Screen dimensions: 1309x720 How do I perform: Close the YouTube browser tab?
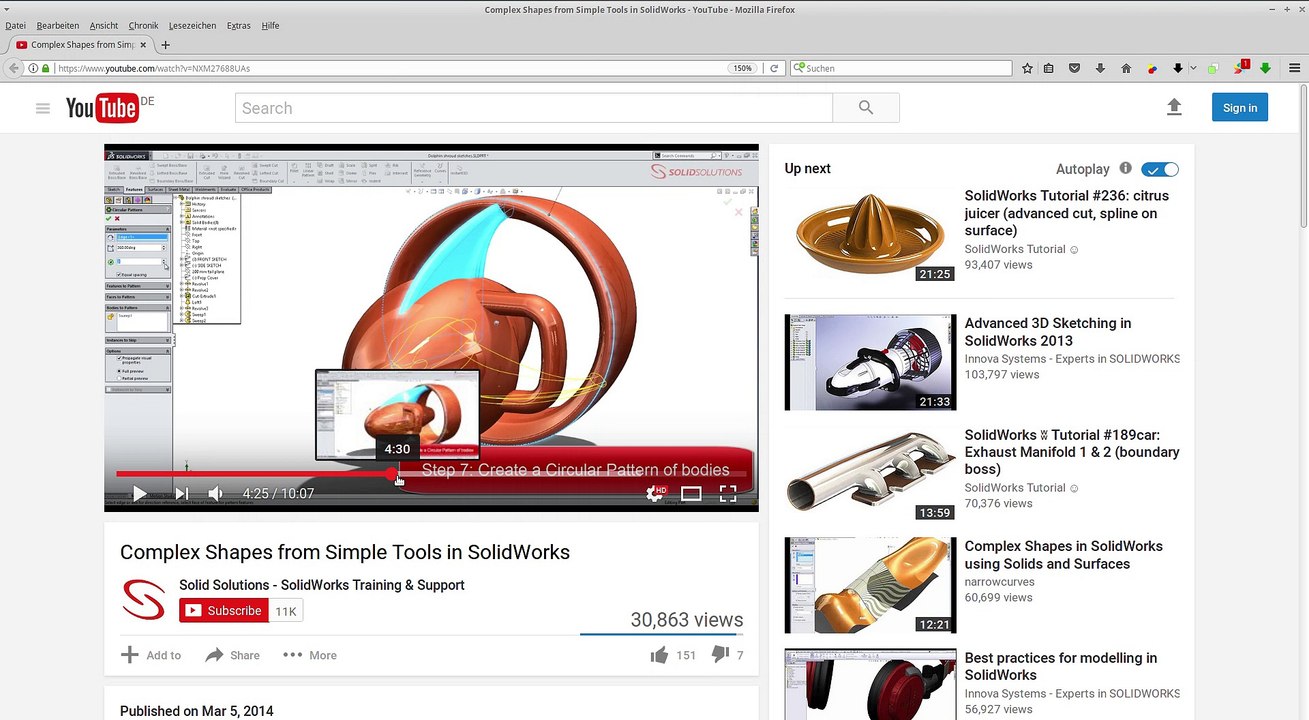[x=143, y=45]
